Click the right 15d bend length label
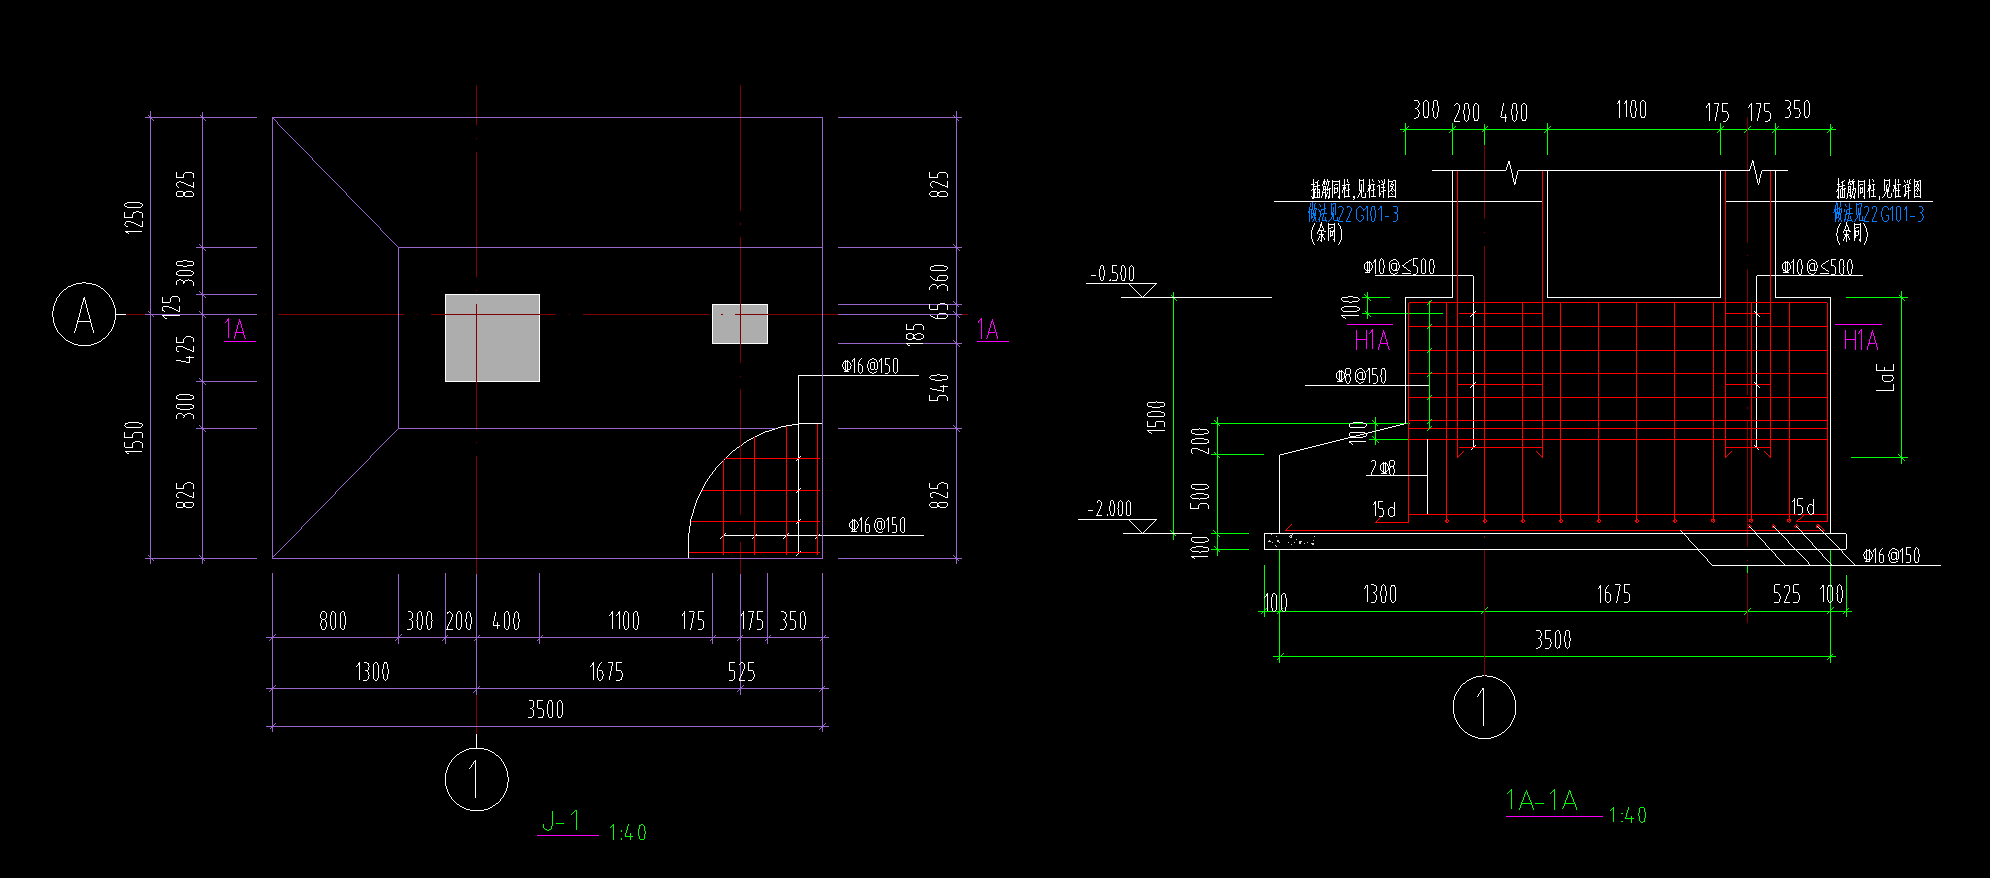 coord(1802,507)
